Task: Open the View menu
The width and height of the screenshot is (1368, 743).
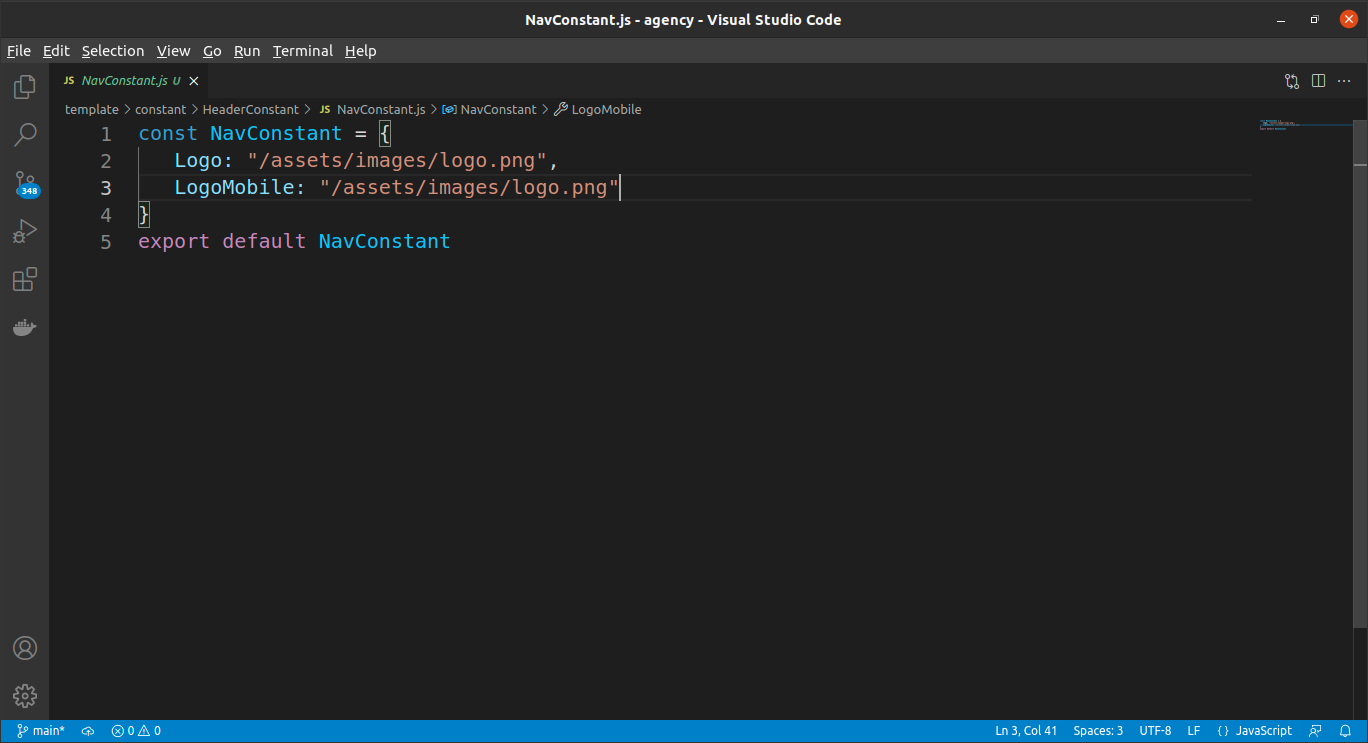Action: point(173,51)
